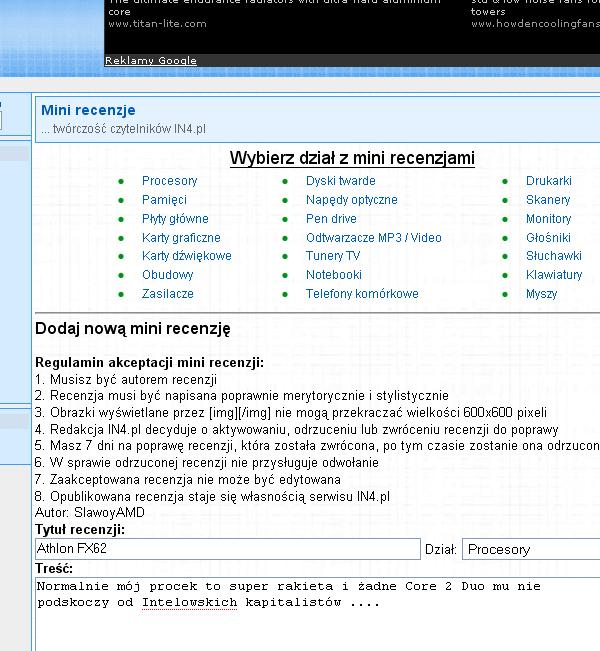
Task: Open Karty graficzne category
Action: [x=181, y=238]
